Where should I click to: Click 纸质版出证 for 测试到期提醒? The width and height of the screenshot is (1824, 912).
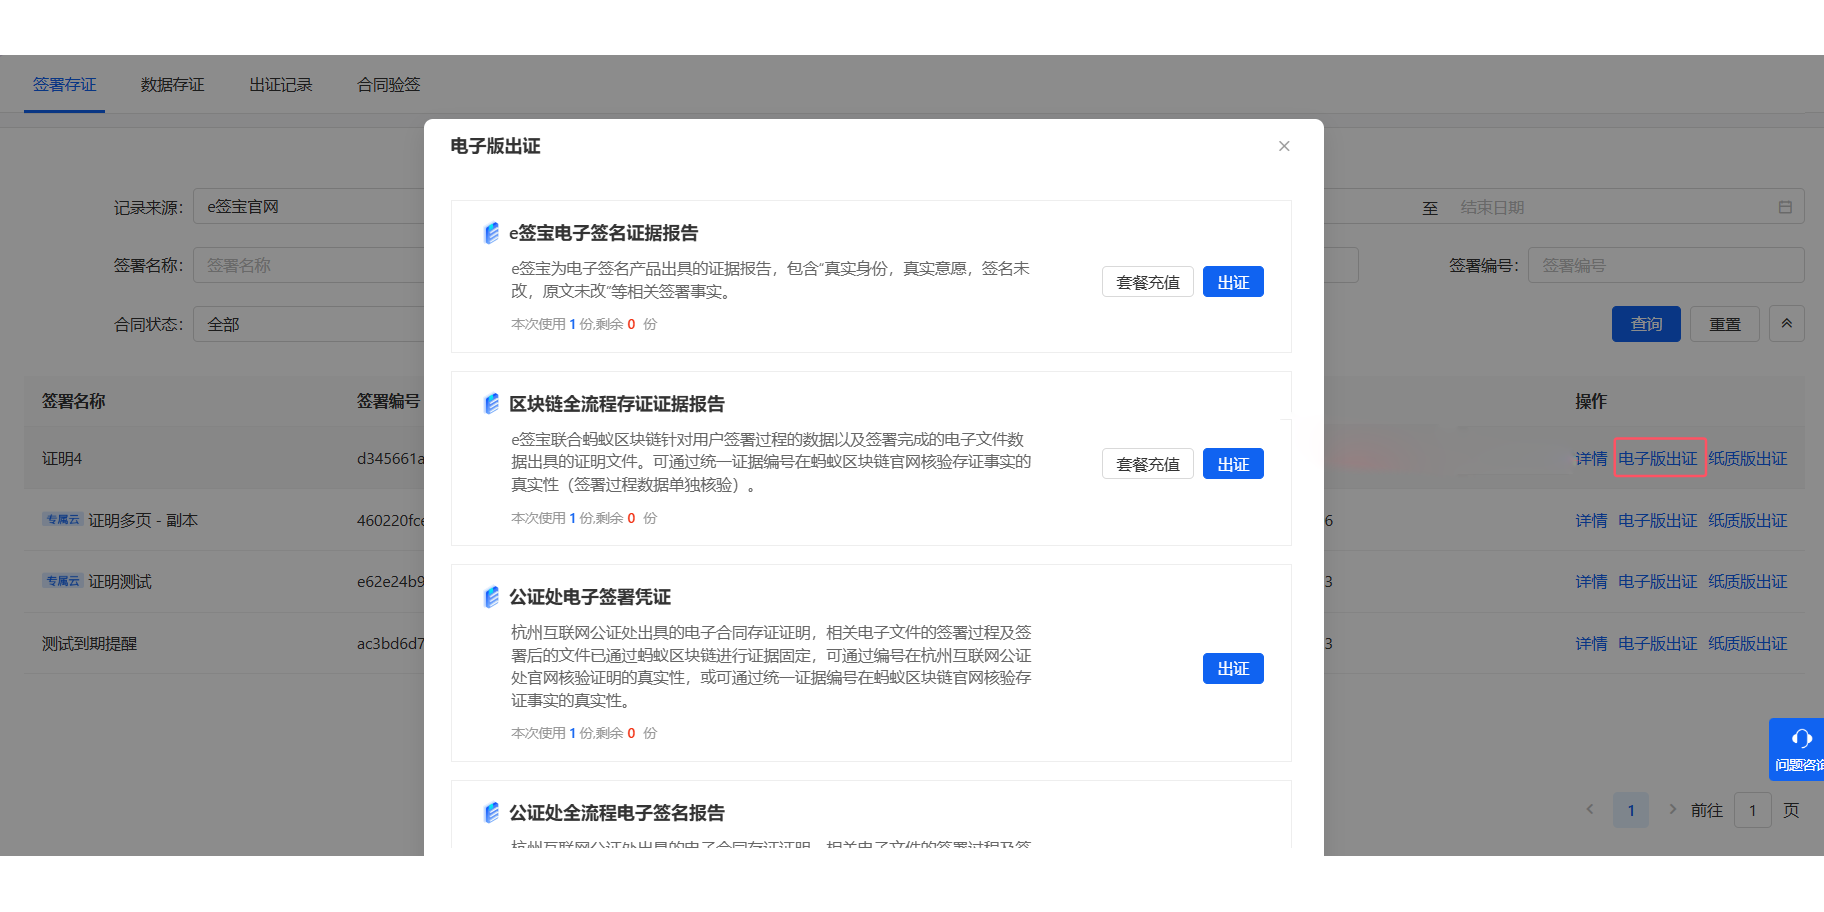pos(1747,643)
